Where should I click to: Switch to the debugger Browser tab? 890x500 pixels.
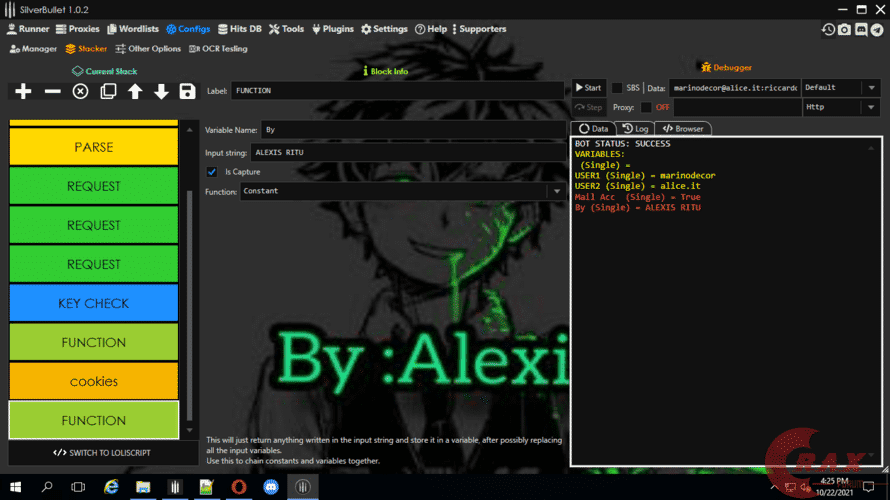click(x=683, y=129)
